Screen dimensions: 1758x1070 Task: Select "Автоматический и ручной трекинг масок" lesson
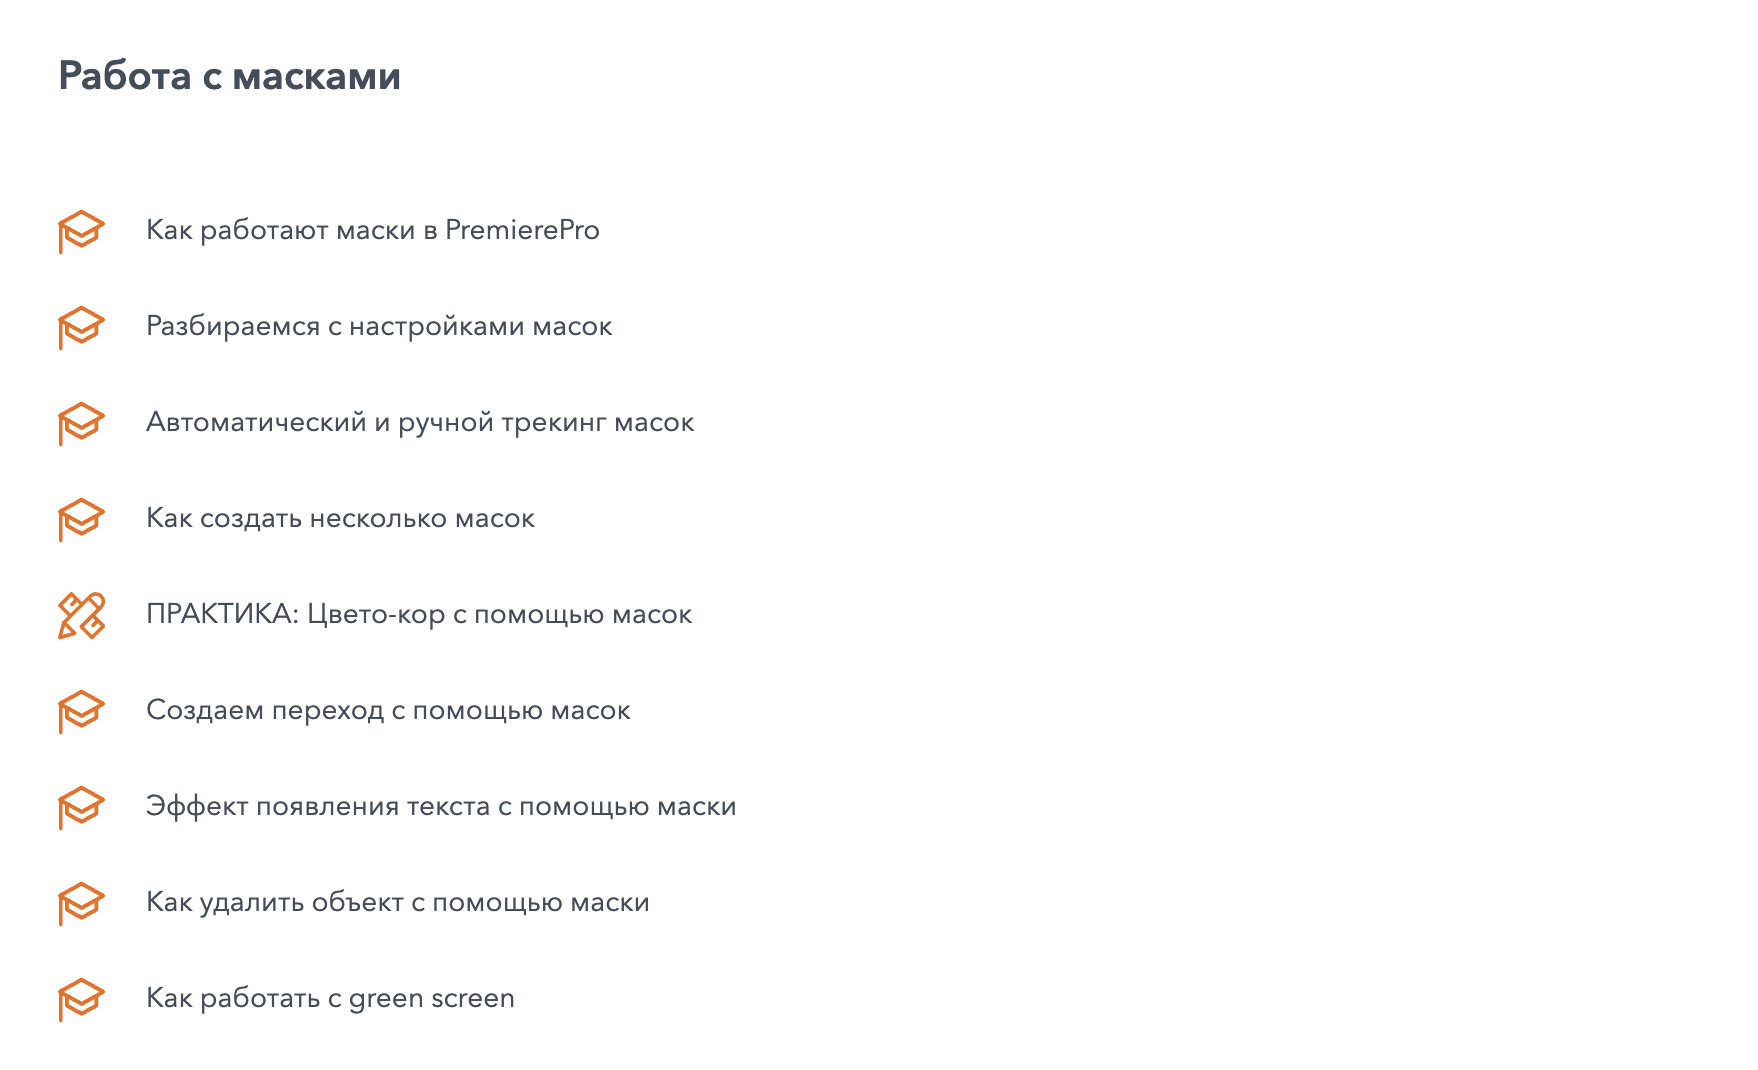click(420, 422)
